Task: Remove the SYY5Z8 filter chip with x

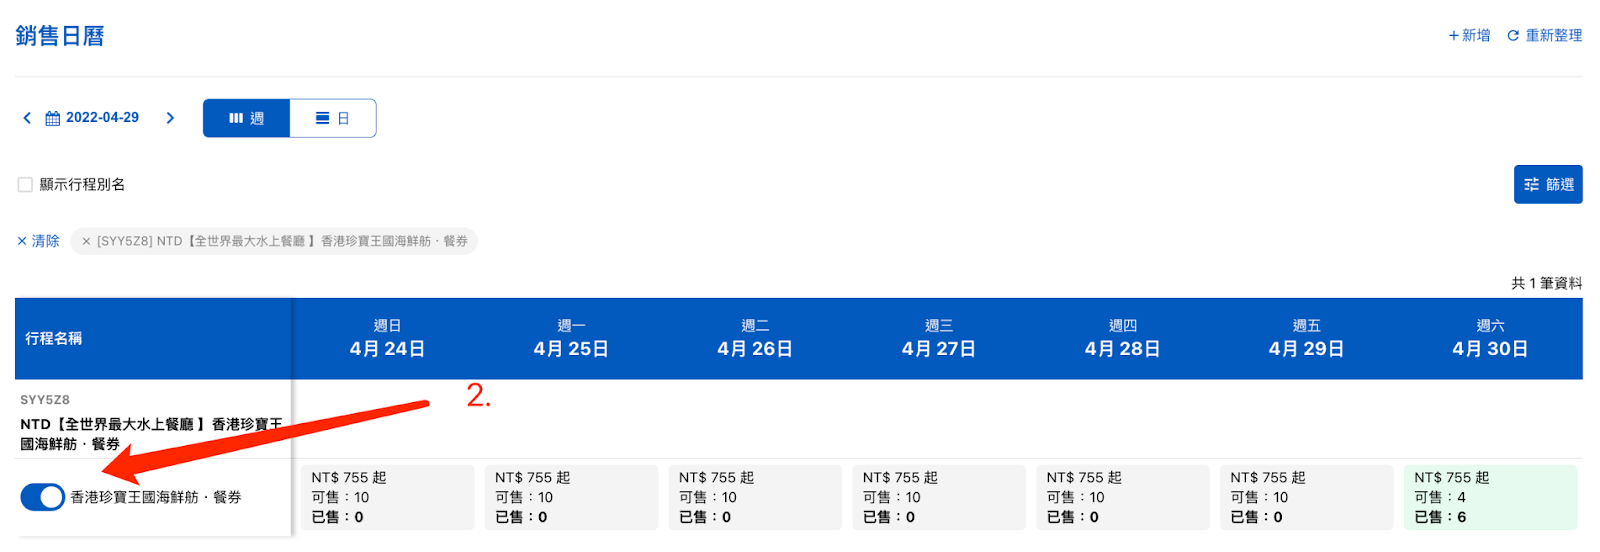Action: coord(86,241)
